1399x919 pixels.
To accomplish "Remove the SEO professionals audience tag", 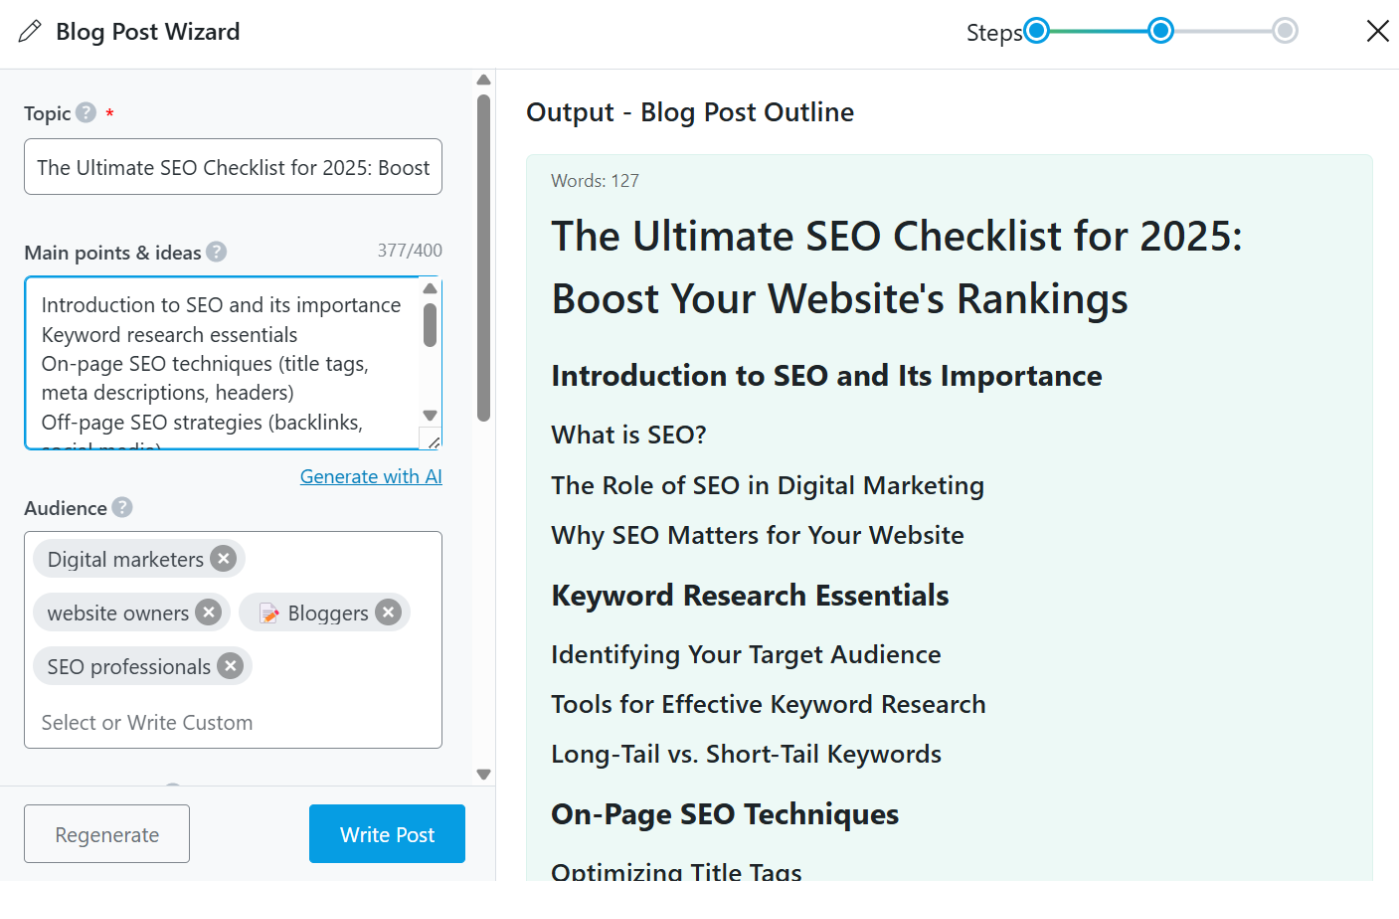I will pos(231,666).
